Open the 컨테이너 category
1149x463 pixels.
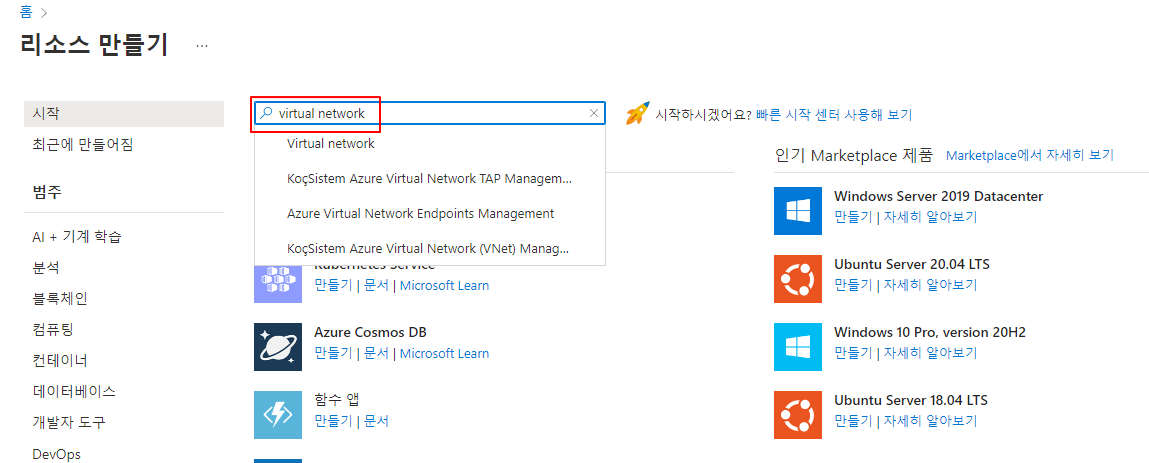[60, 360]
